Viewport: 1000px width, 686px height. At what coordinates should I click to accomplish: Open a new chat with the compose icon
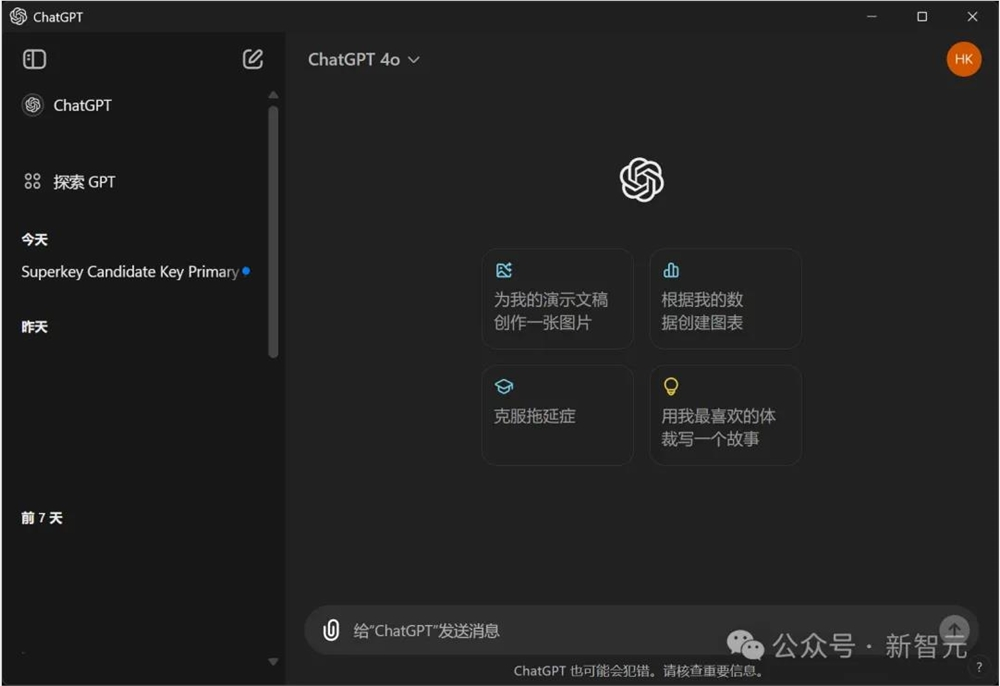(252, 59)
